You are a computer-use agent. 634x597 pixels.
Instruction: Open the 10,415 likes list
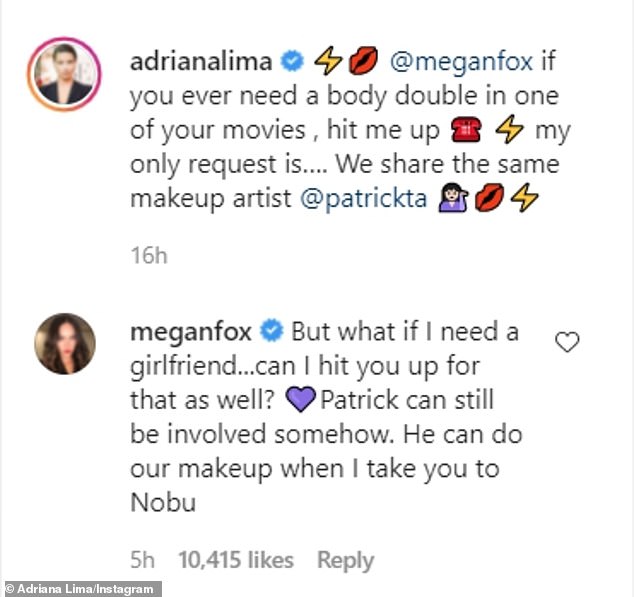(x=235, y=560)
